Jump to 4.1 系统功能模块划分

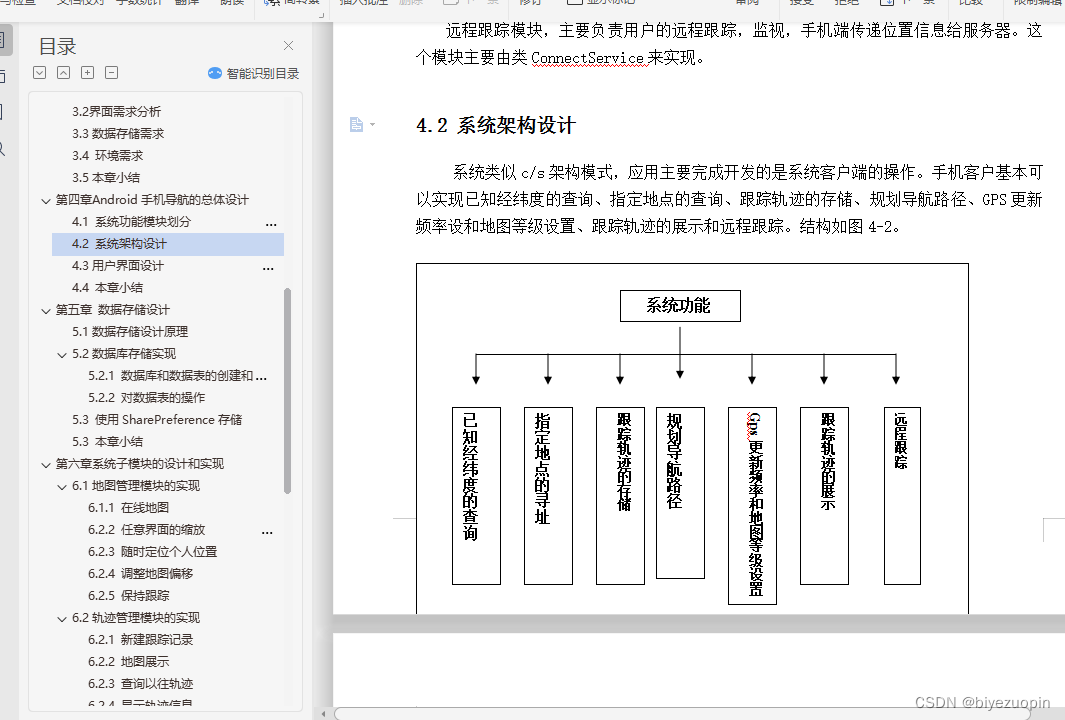[x=131, y=221]
